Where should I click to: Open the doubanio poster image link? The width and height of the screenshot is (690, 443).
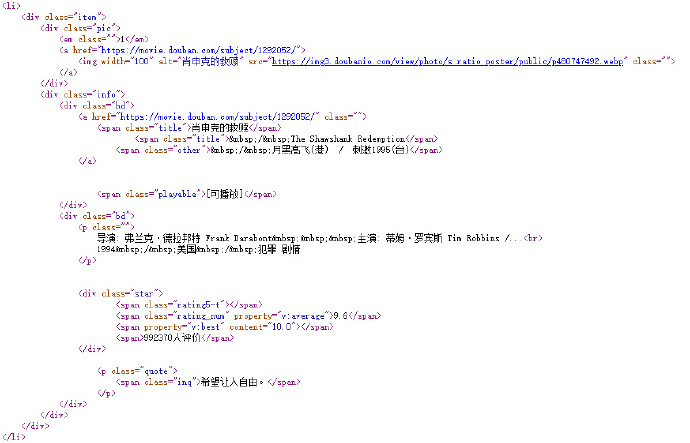pyautogui.click(x=448, y=61)
